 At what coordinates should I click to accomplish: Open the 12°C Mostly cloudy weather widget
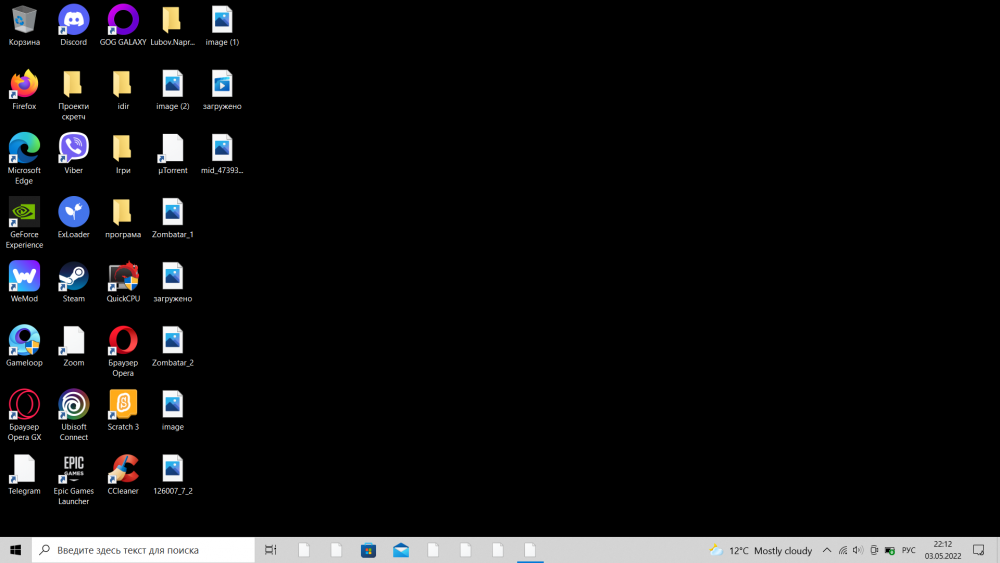(x=761, y=550)
